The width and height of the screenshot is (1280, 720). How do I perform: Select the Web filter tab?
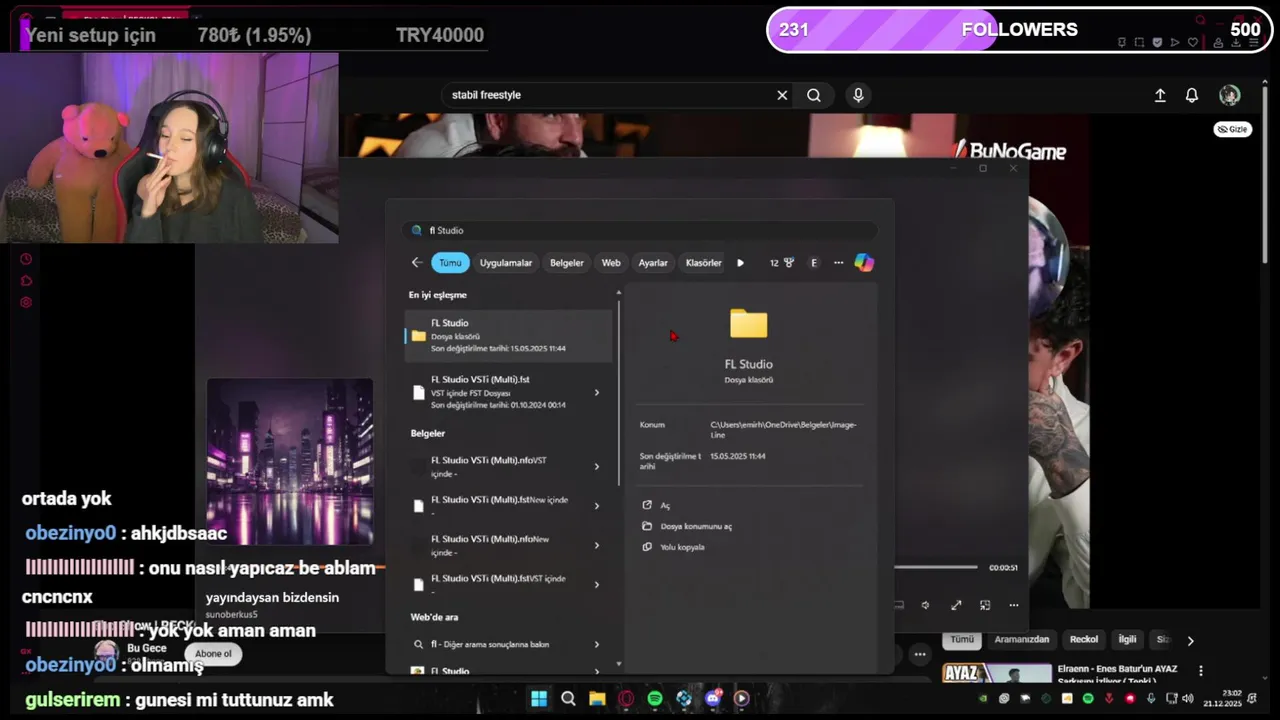(x=611, y=263)
